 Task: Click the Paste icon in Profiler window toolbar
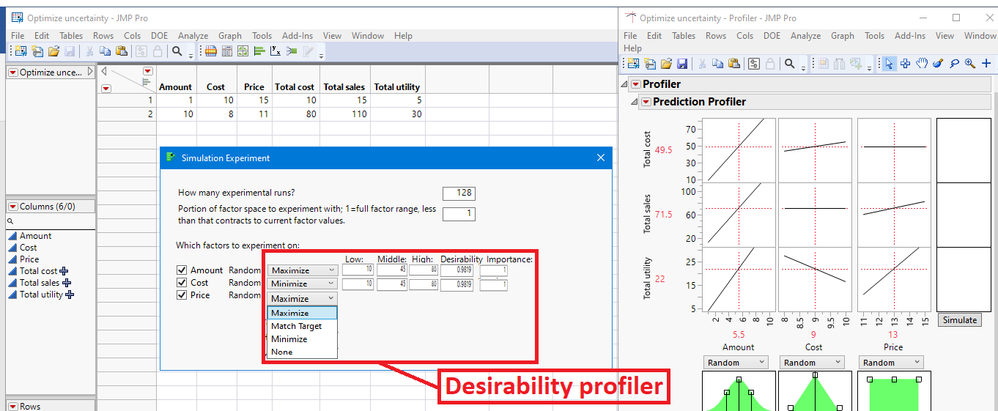point(734,64)
